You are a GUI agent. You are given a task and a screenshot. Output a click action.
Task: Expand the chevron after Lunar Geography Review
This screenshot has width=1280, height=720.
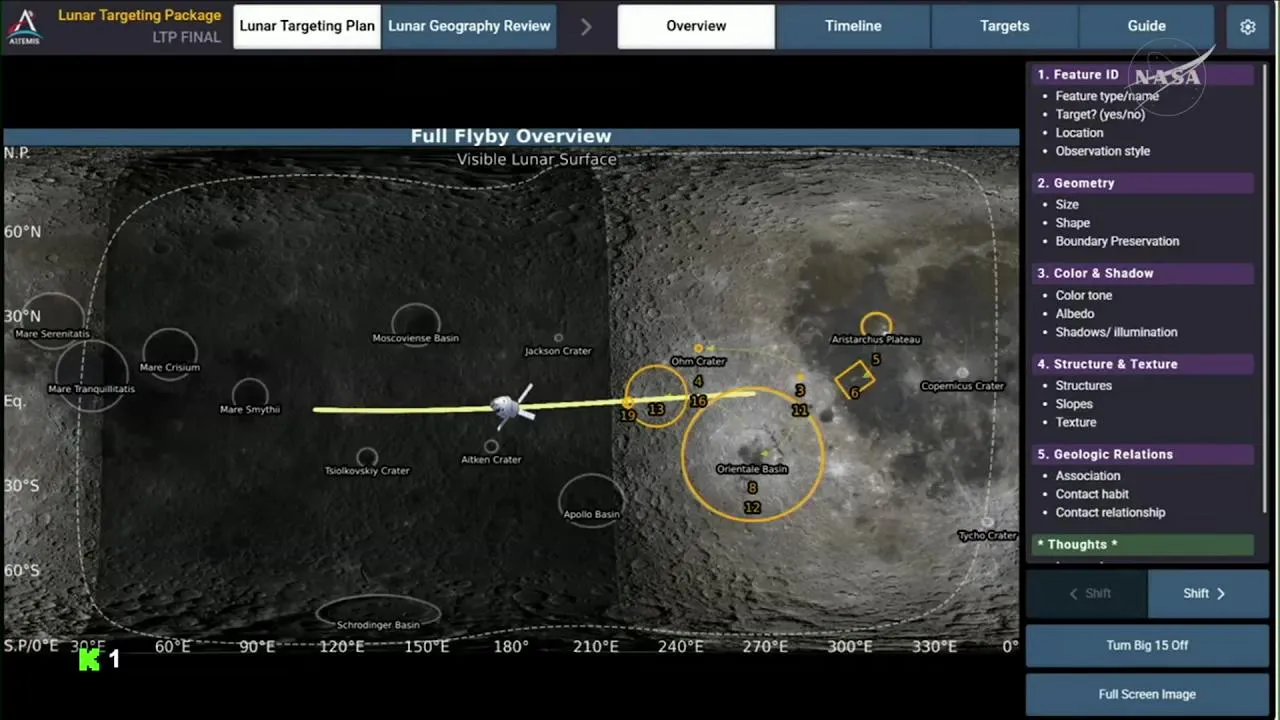coord(586,27)
